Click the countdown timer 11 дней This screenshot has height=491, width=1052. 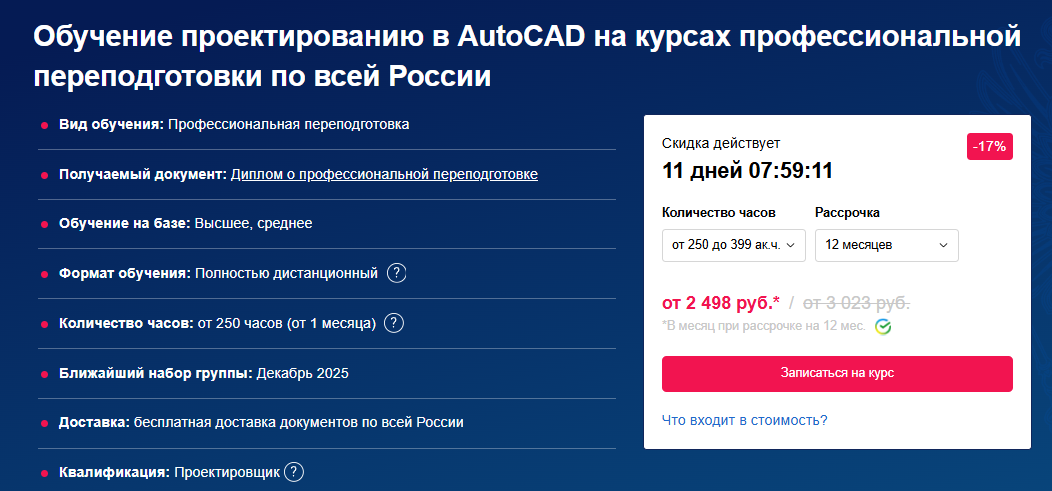(748, 171)
